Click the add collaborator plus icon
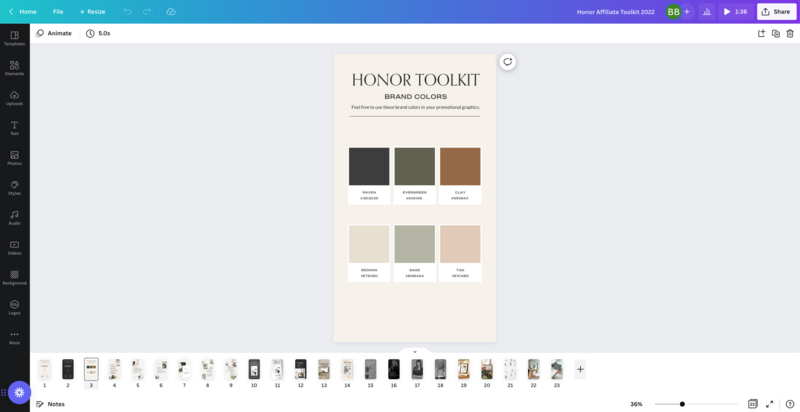The width and height of the screenshot is (800, 412). (x=687, y=11)
